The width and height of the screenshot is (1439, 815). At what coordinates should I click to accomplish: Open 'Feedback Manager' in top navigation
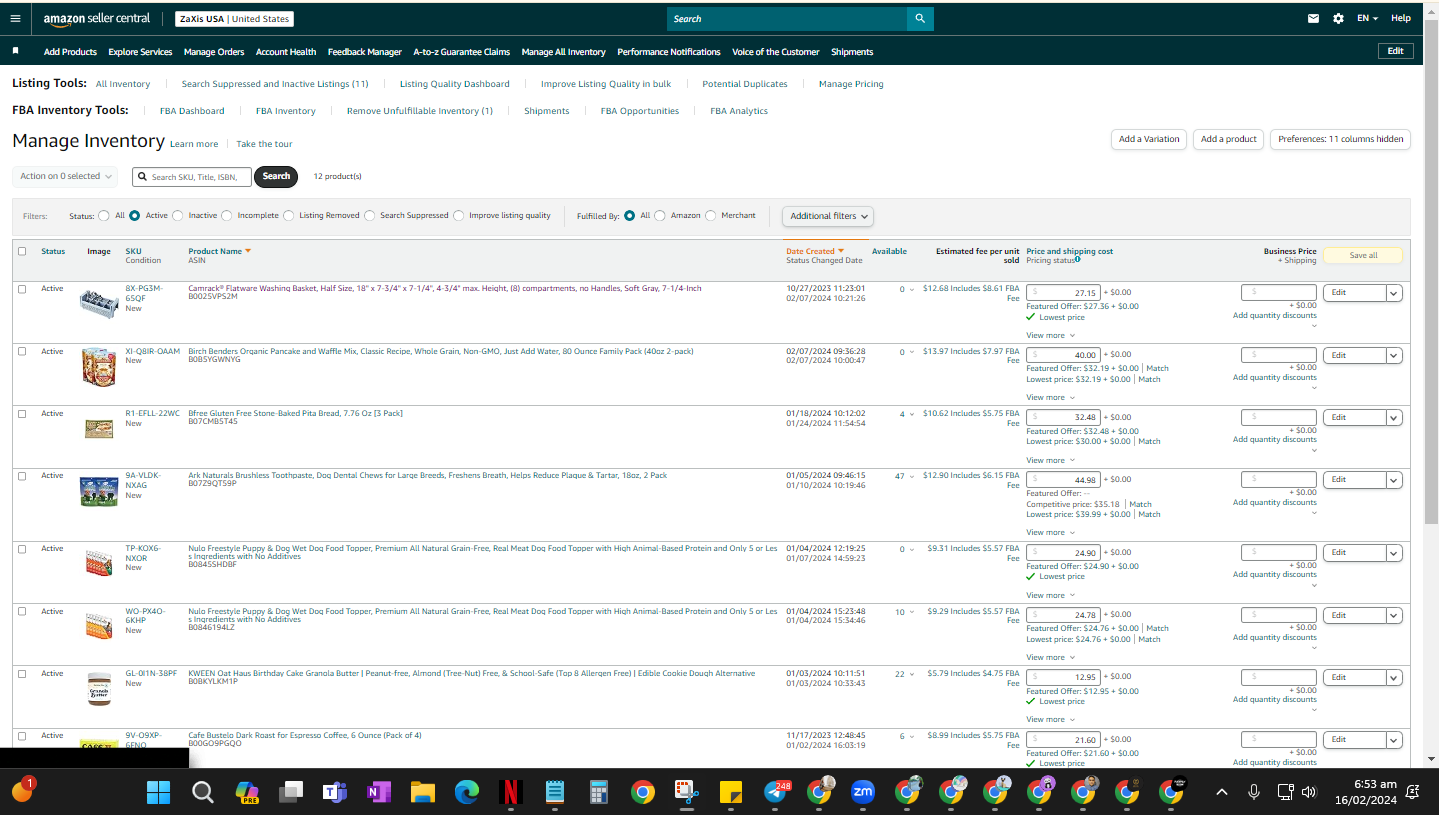[x=365, y=52]
